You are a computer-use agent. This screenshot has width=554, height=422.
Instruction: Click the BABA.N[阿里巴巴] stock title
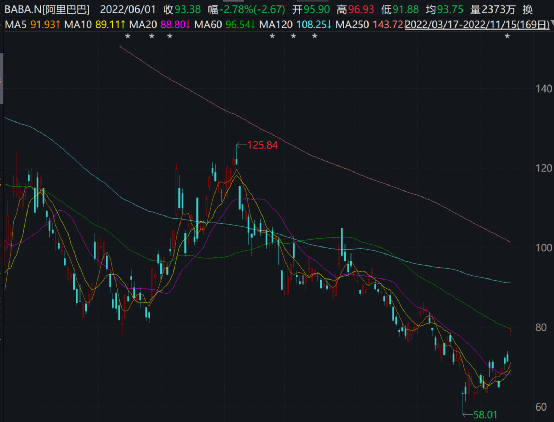(x=47, y=9)
